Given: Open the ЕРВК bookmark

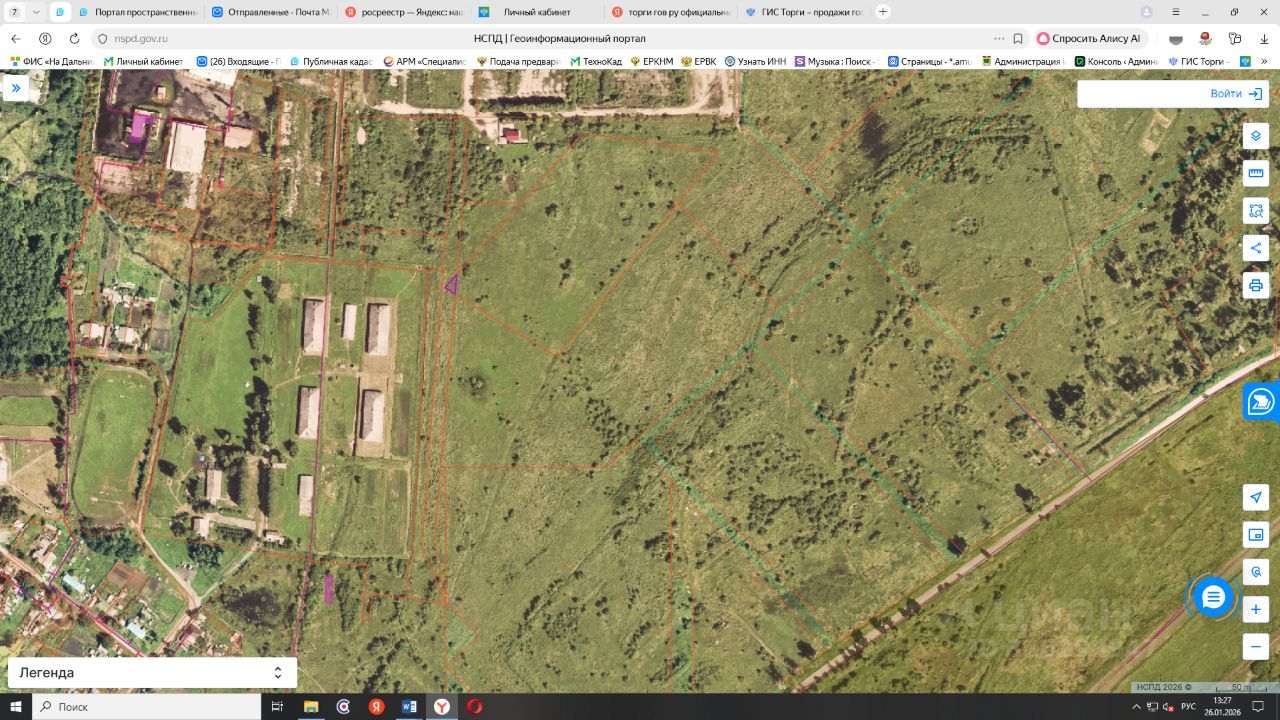Looking at the screenshot, I should point(699,61).
